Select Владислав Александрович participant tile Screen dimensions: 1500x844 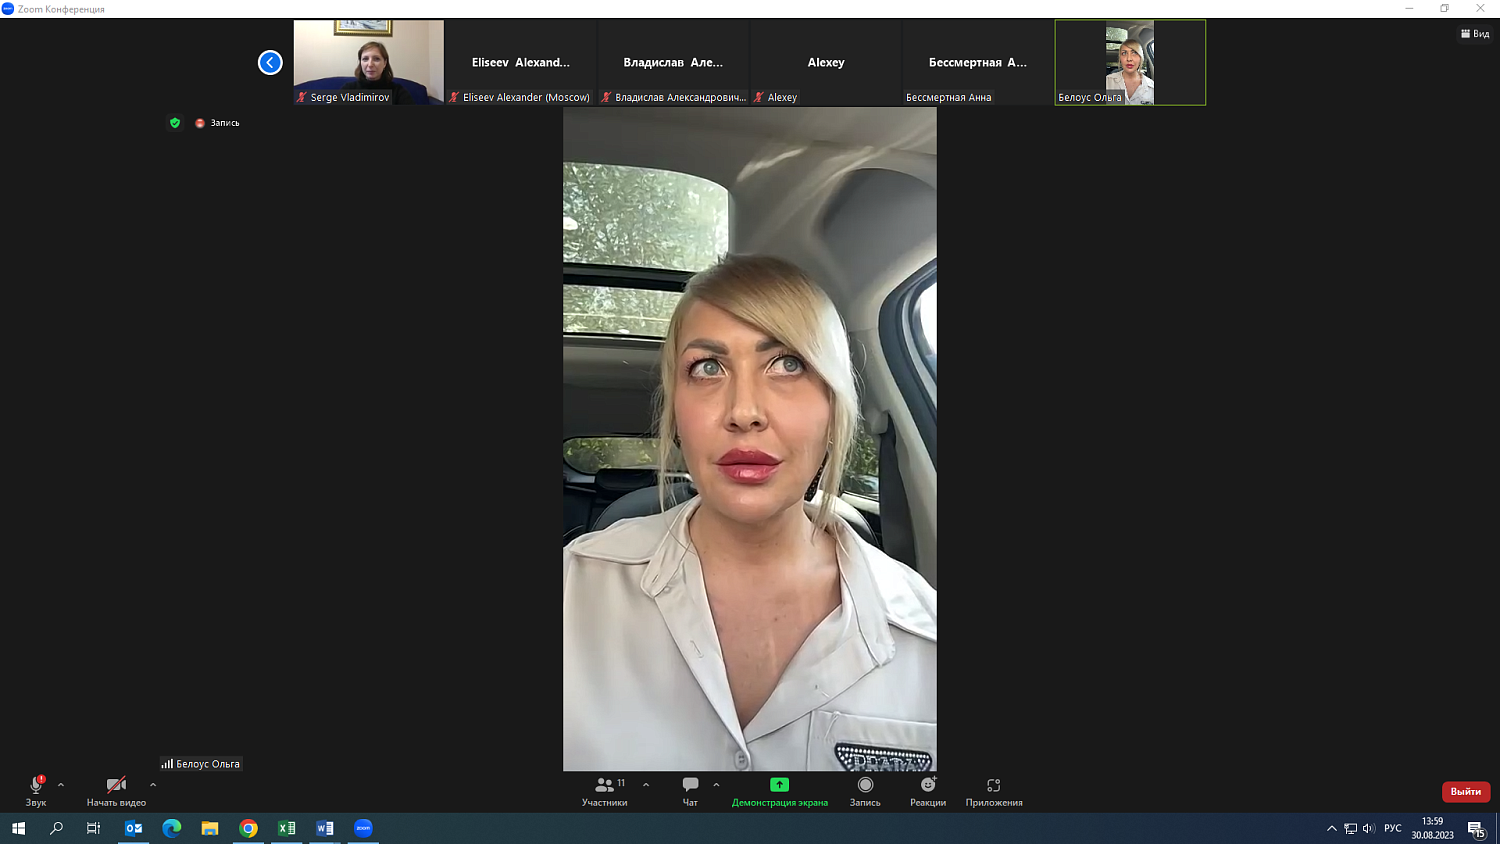point(673,62)
